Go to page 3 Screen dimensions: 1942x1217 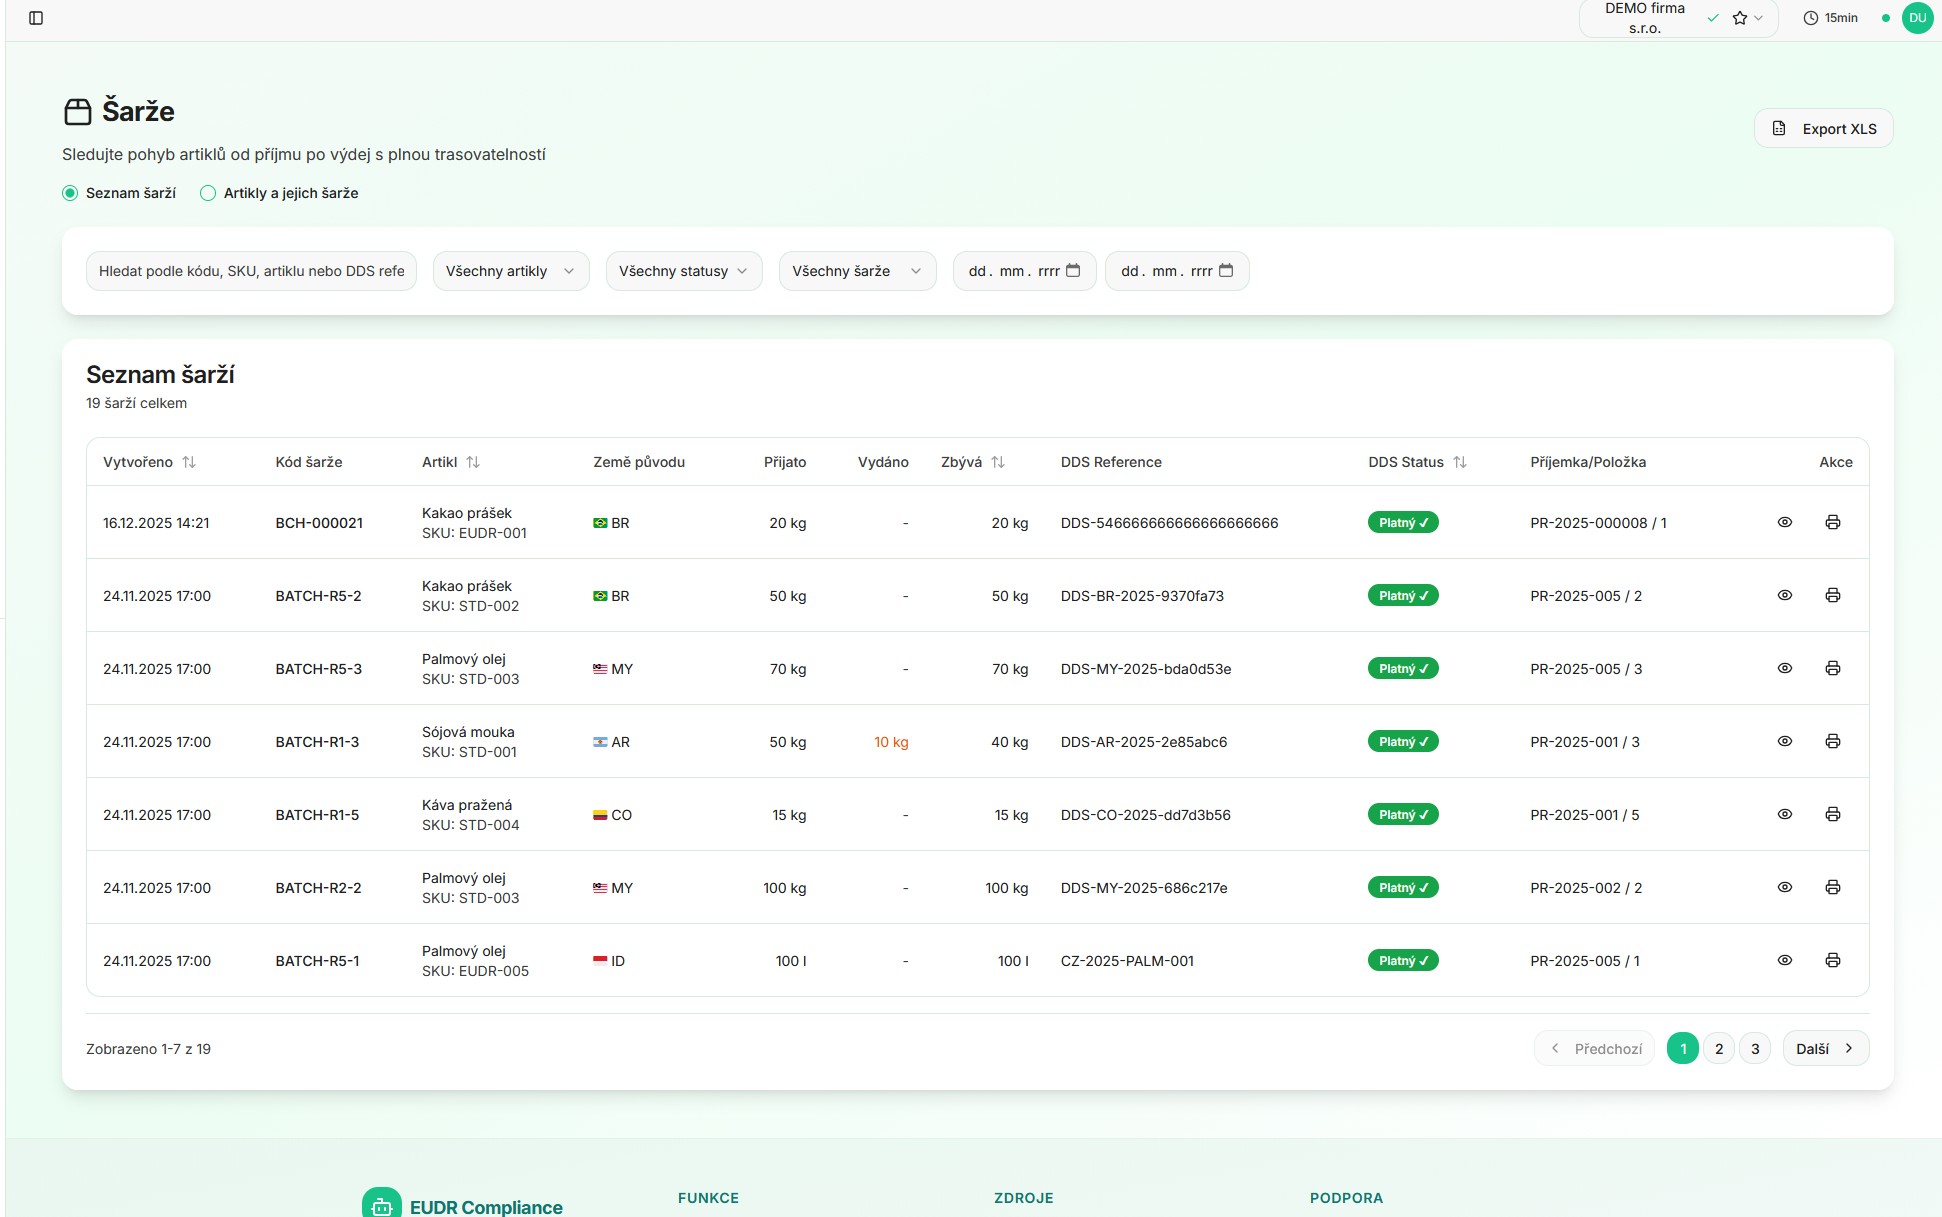coord(1754,1048)
